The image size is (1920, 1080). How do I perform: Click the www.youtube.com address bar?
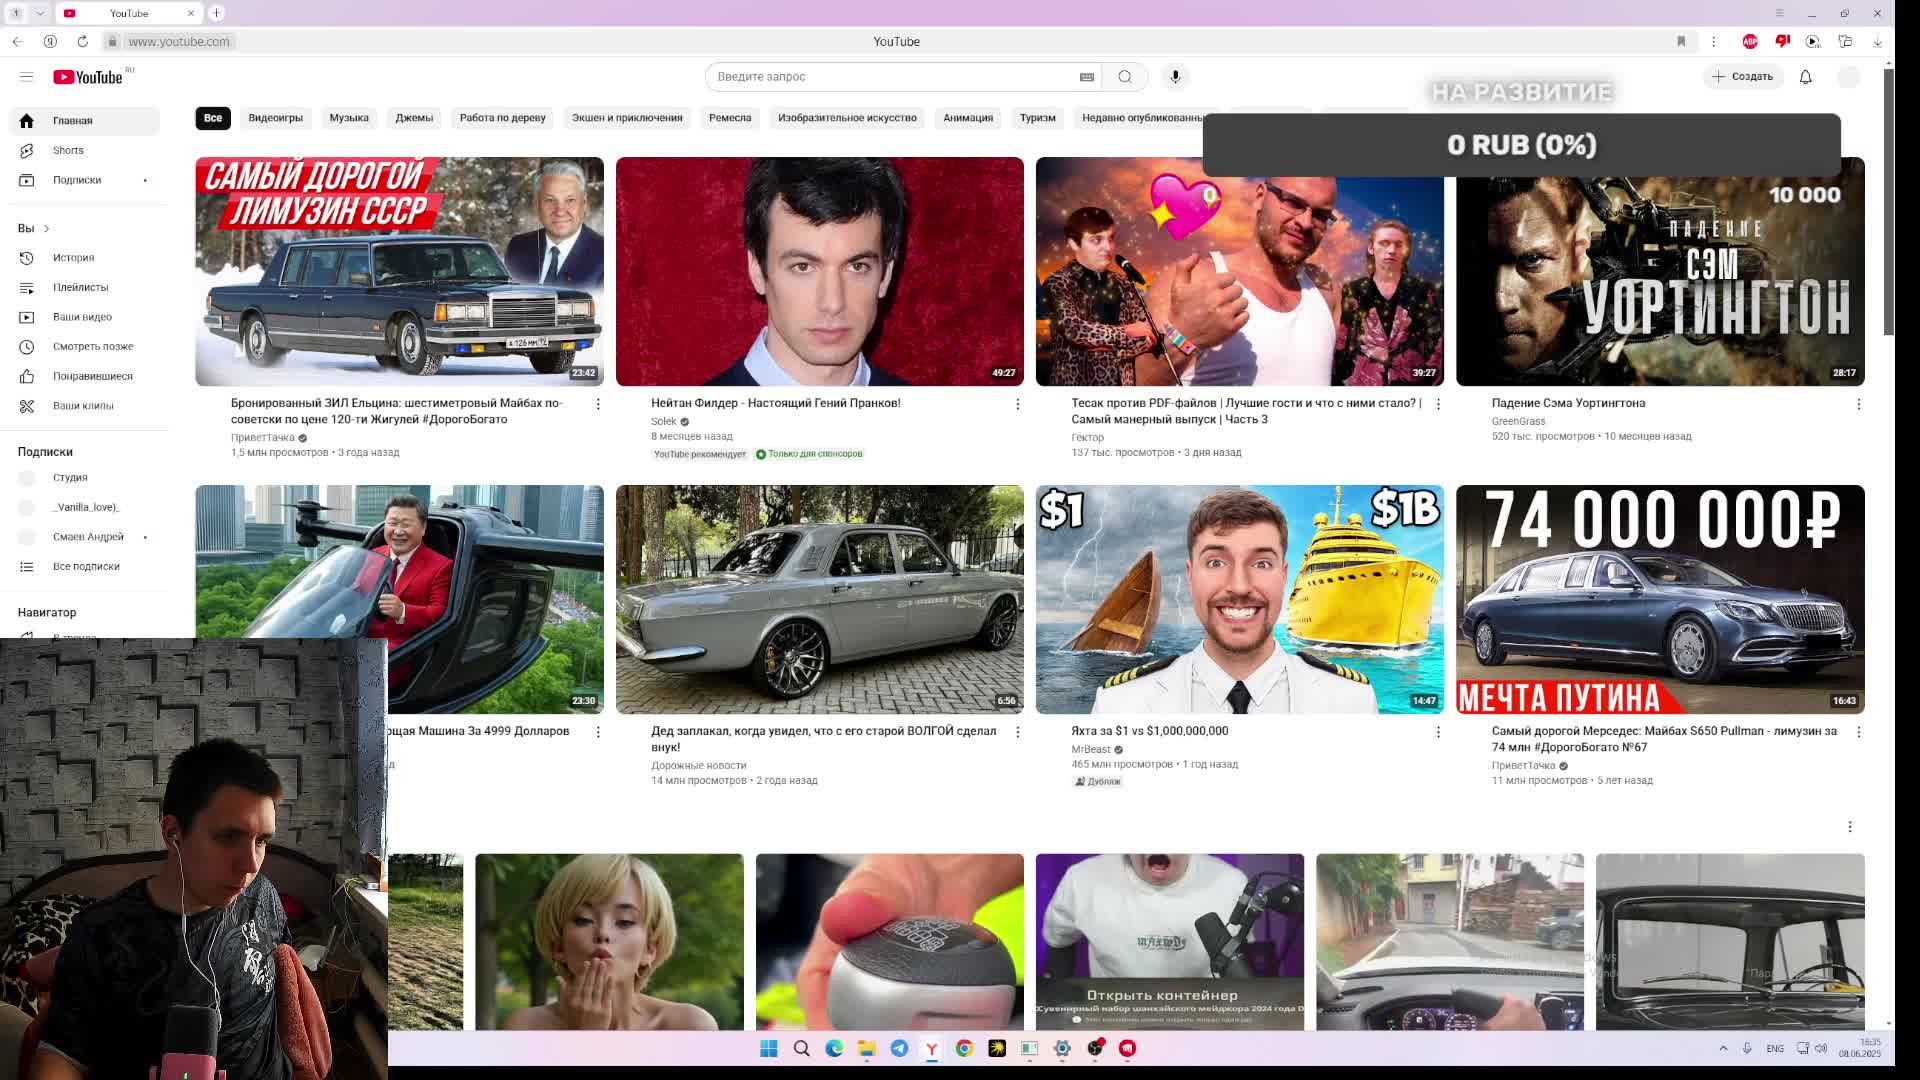[179, 41]
